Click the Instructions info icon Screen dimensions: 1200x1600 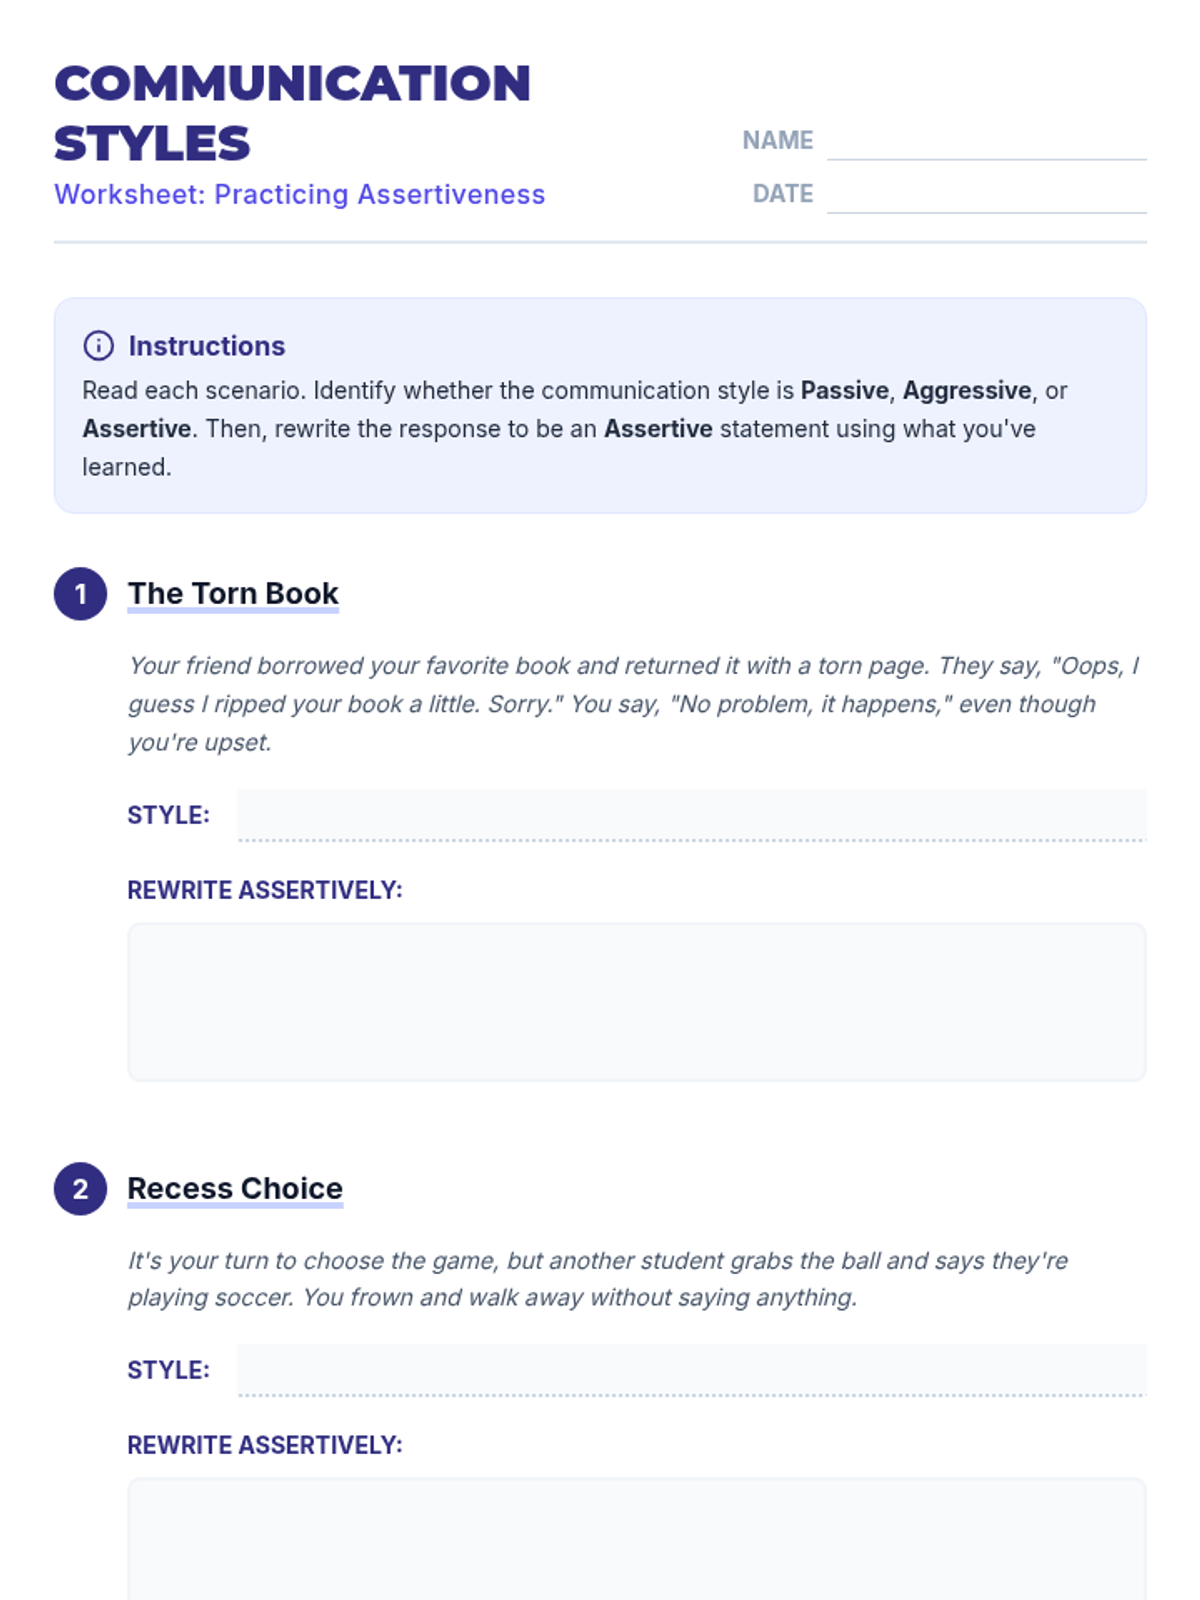[98, 346]
